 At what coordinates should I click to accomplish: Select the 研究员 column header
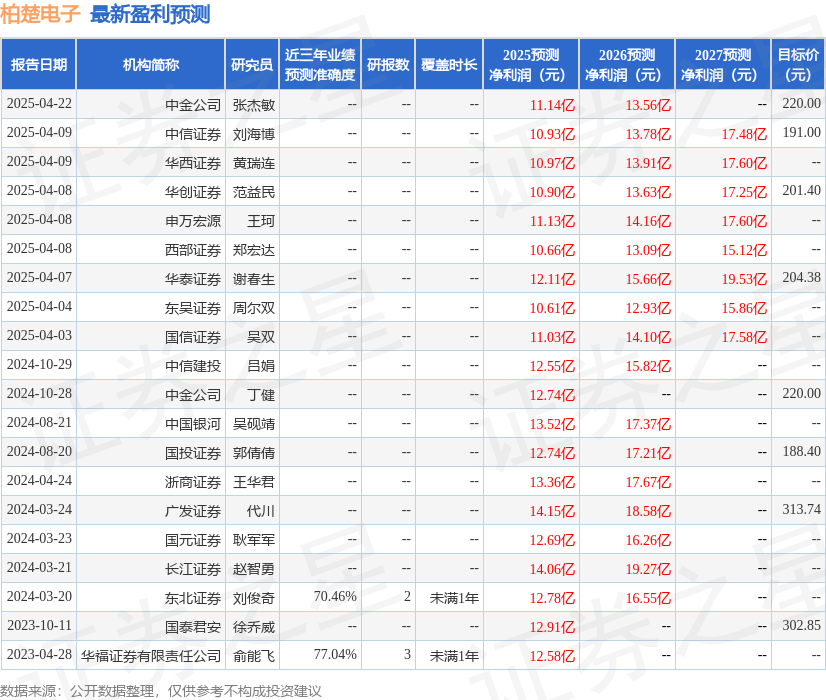252,64
